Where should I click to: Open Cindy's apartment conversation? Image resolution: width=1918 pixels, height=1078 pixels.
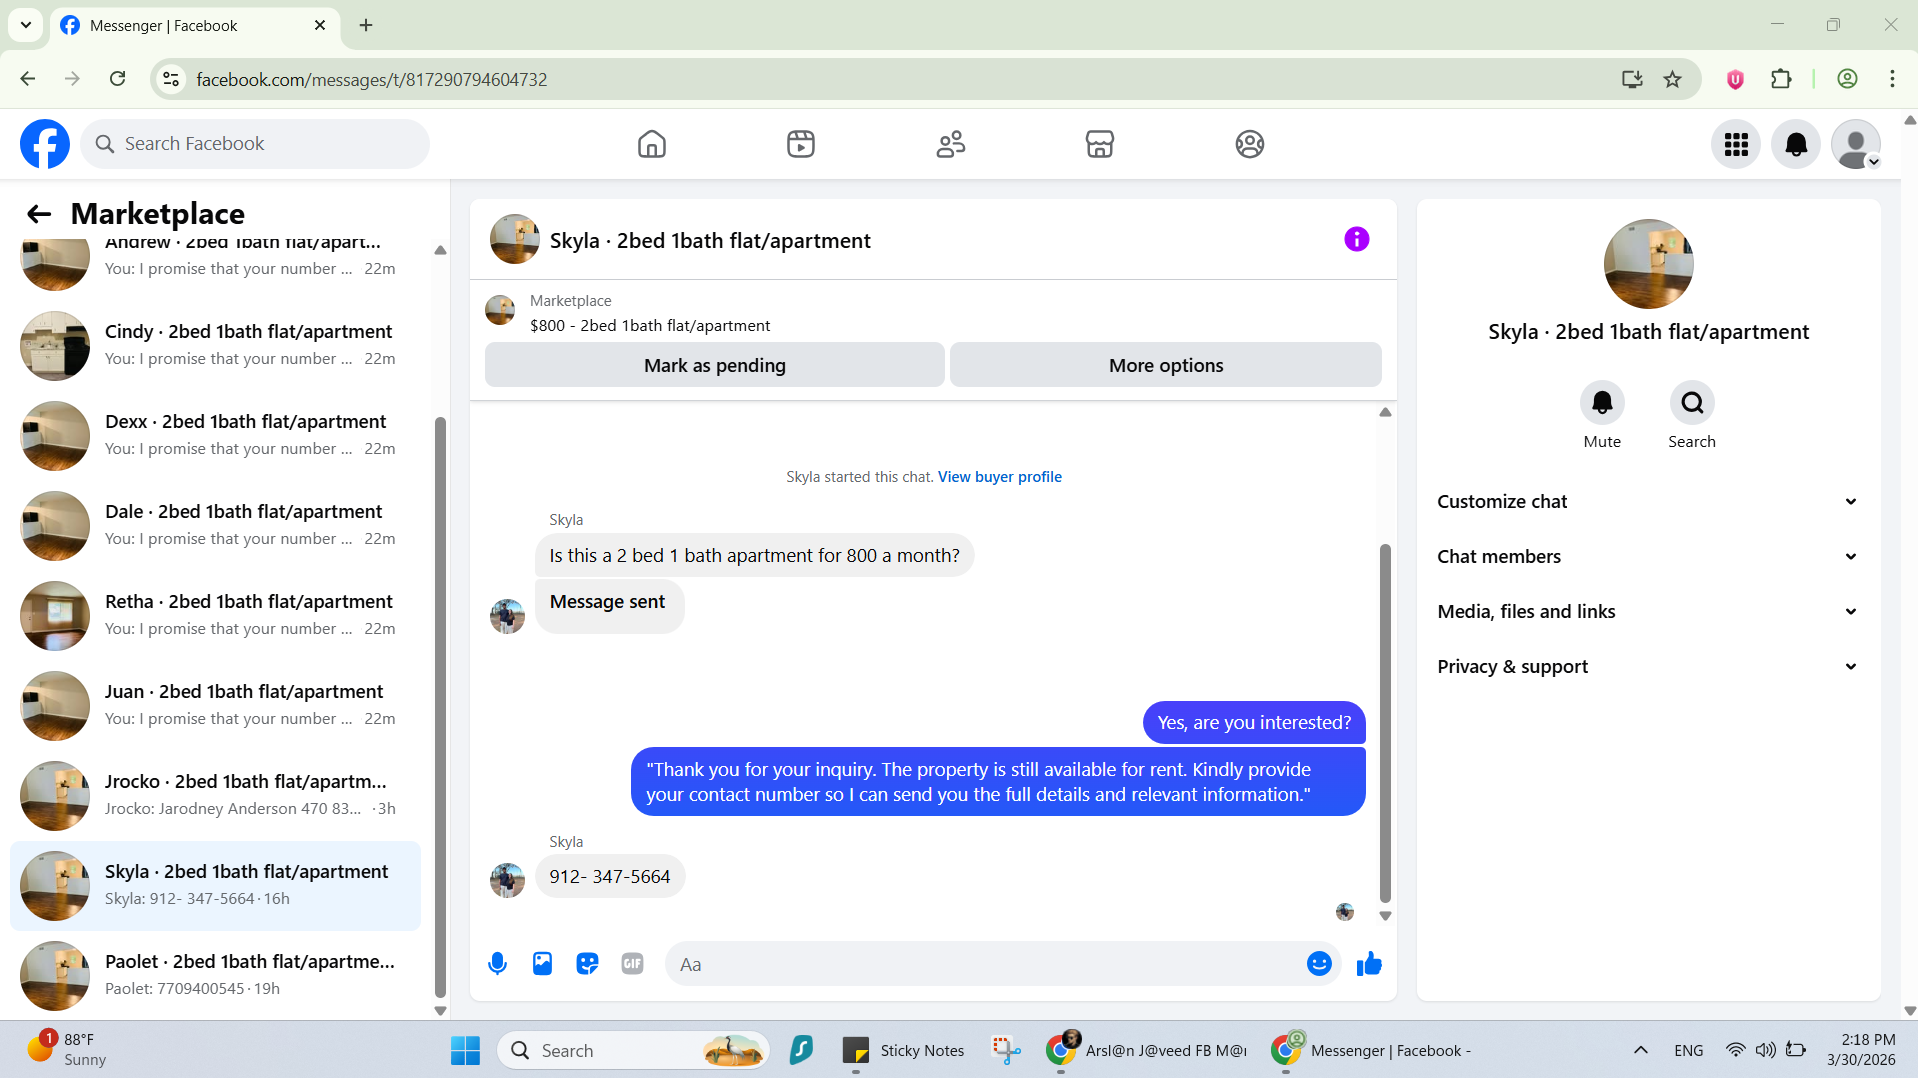[215, 346]
